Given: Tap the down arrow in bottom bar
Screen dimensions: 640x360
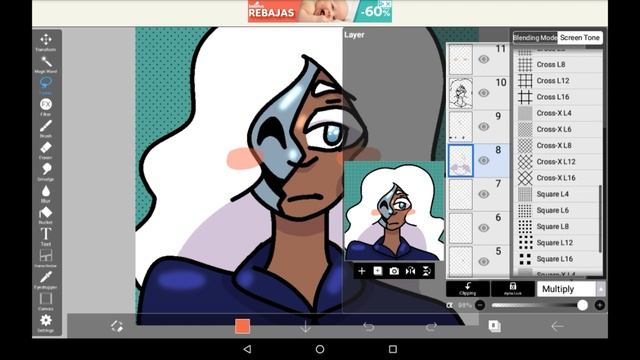Looking at the screenshot, I should [305, 327].
